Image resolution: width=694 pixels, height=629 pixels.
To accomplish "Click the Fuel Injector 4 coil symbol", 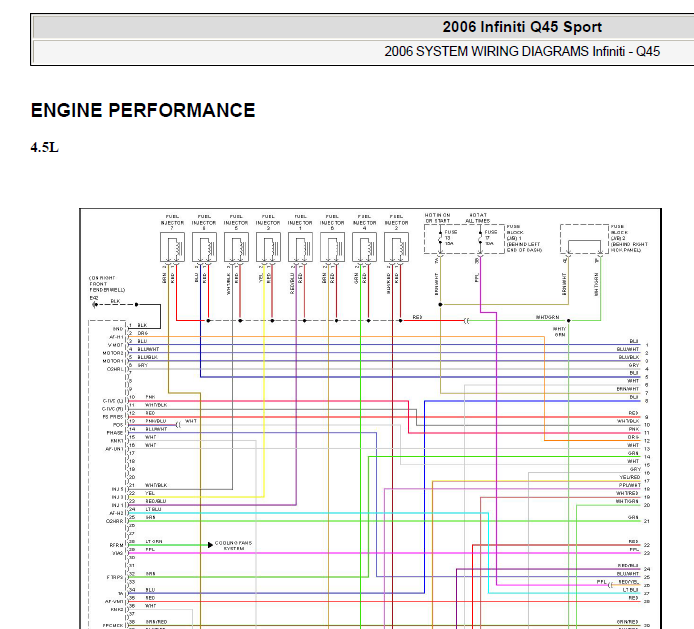I will click(365, 247).
